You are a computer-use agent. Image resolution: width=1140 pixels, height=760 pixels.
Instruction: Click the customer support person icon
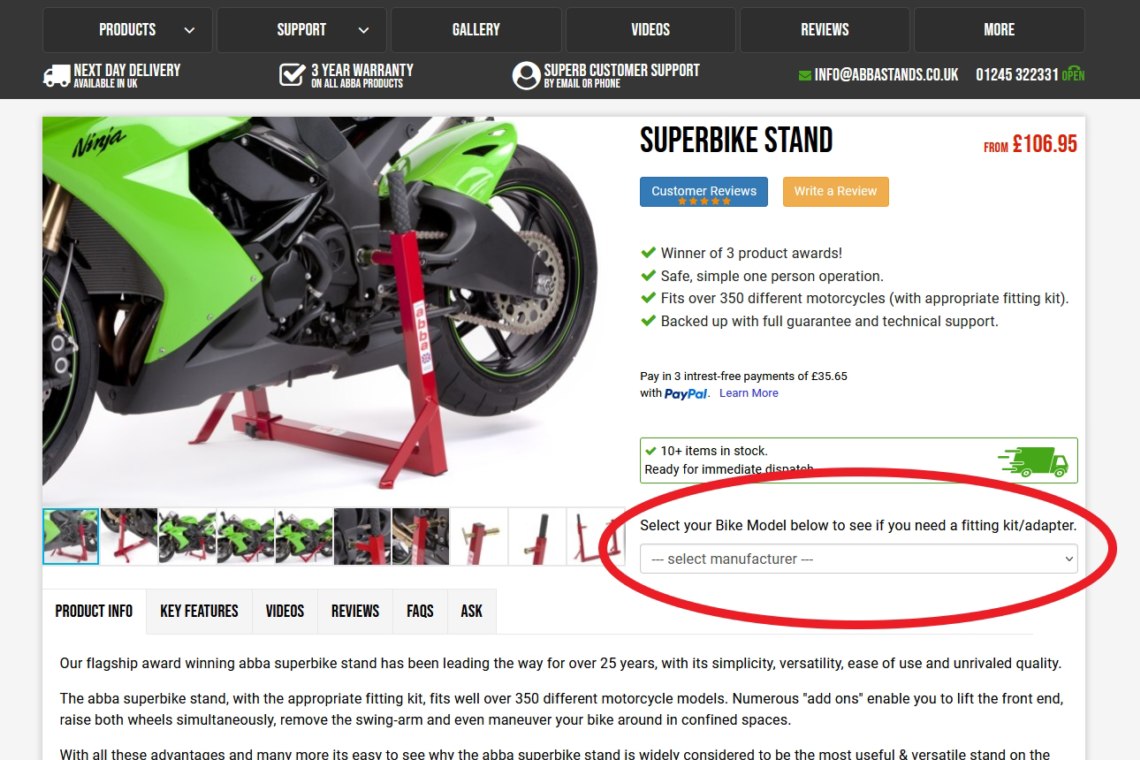(526, 75)
